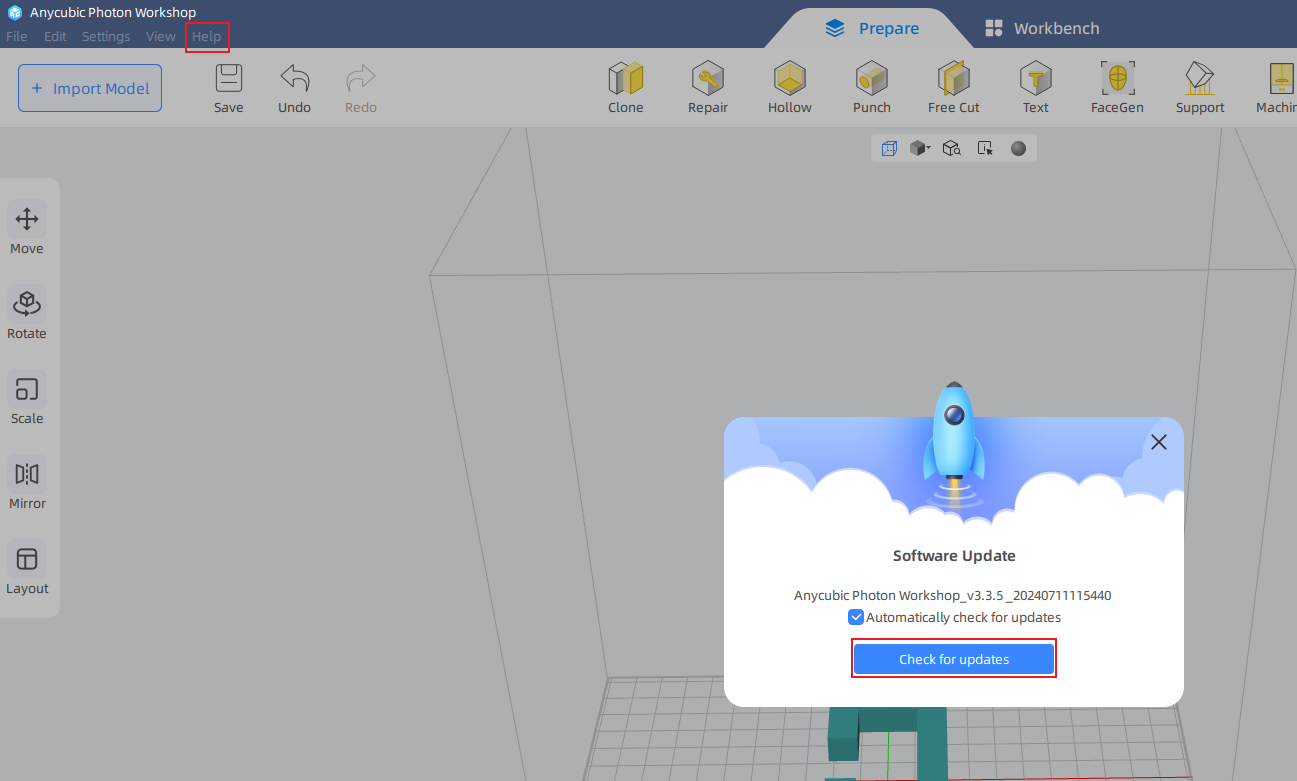
Task: Select the Rotate tool
Action: coord(27,314)
